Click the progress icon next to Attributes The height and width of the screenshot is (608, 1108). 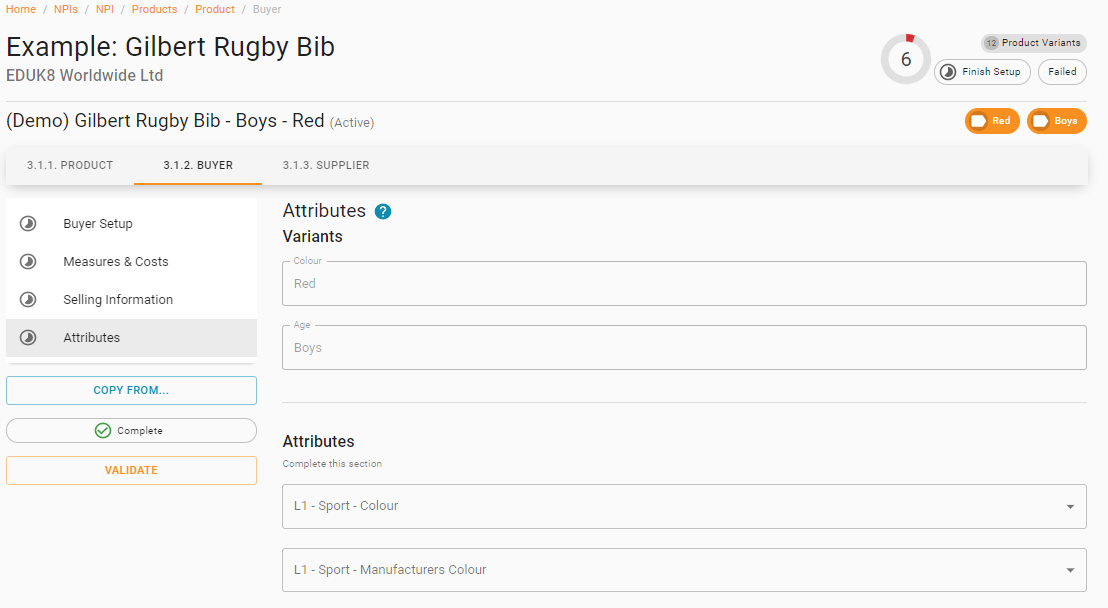28,338
